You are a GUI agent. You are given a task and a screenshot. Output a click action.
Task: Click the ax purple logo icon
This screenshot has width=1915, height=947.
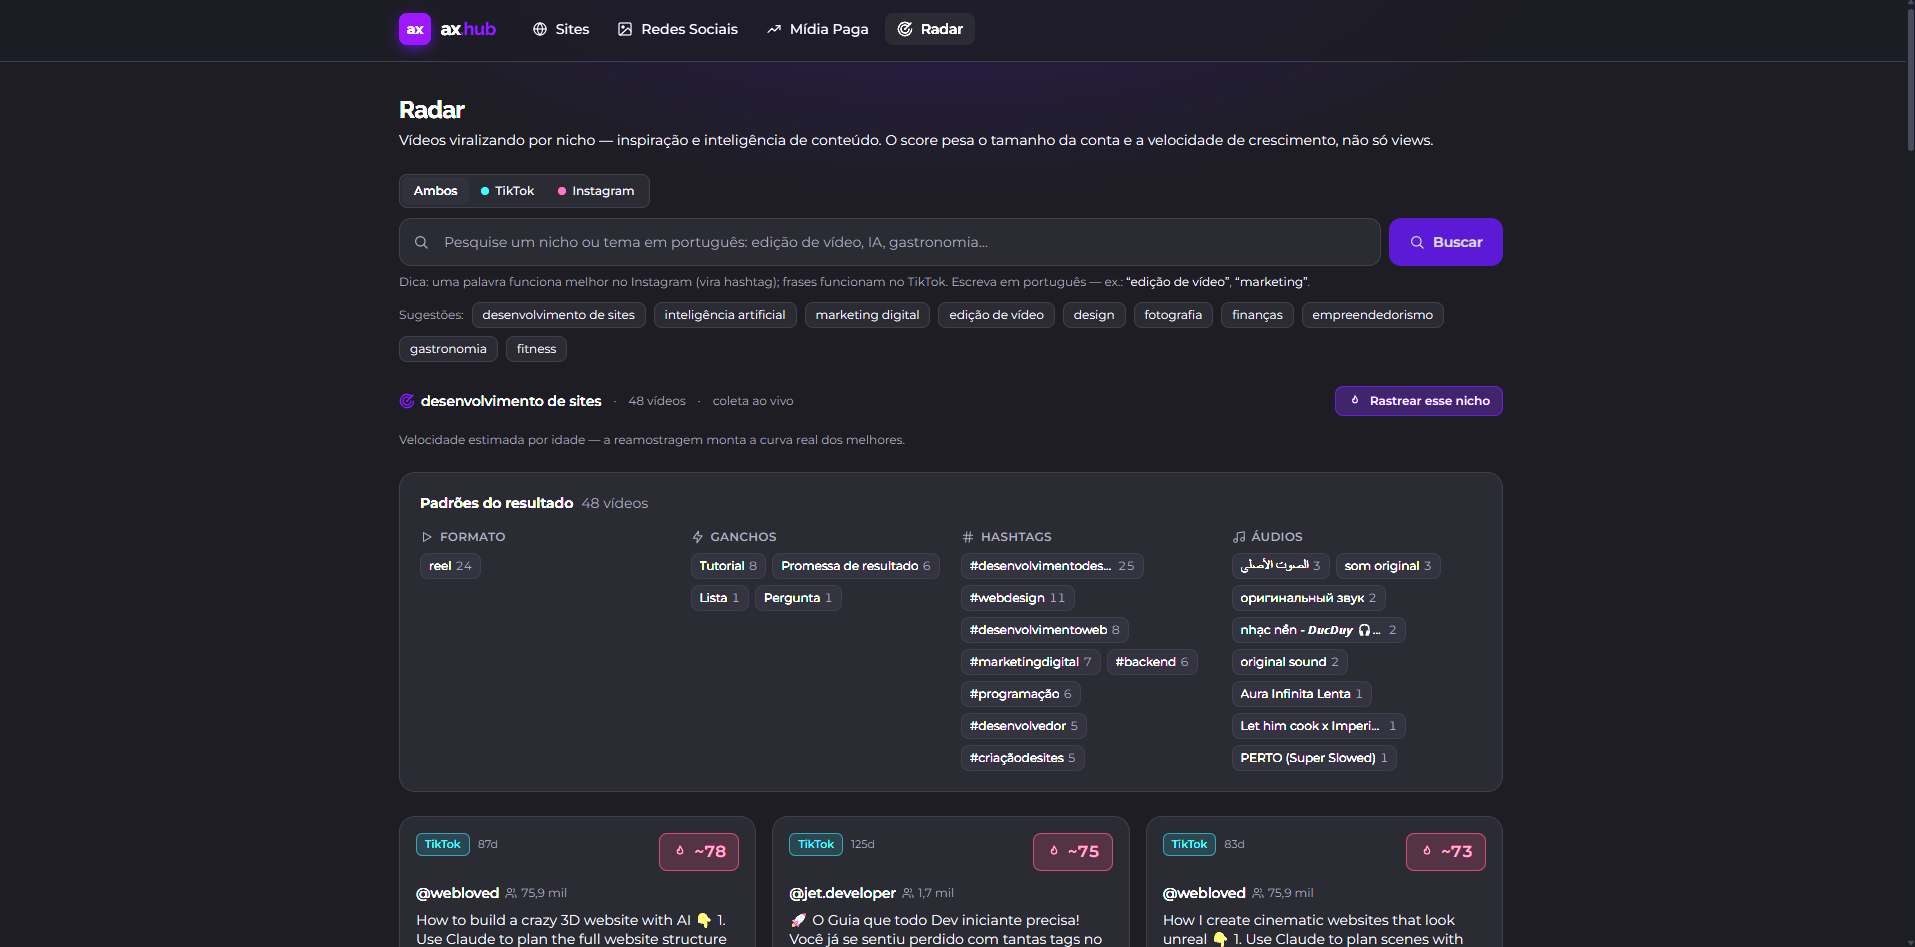pos(415,29)
